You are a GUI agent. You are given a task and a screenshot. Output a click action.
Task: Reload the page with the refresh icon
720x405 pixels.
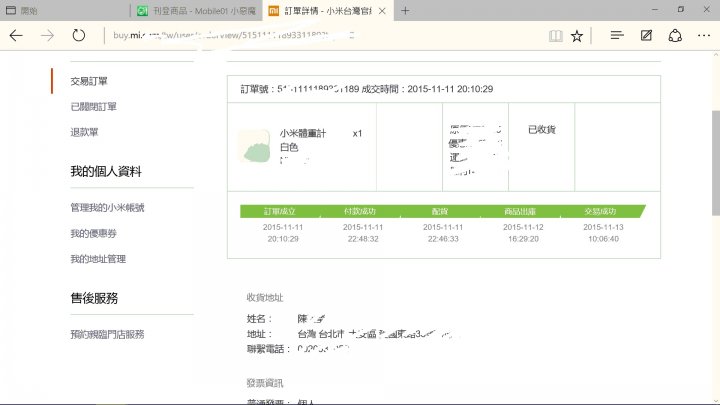(79, 35)
